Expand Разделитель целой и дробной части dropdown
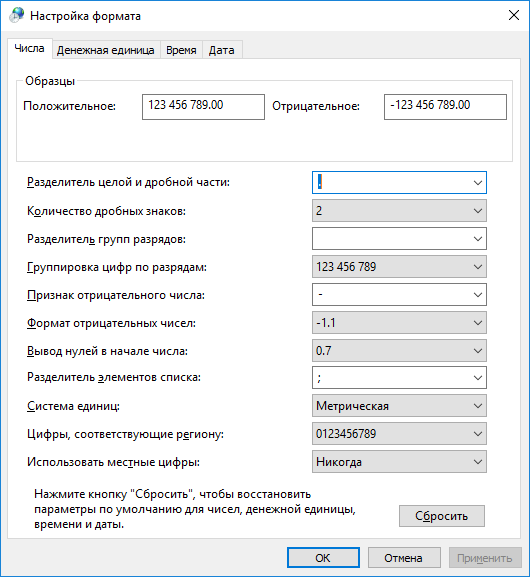This screenshot has height=577, width=530. point(399,183)
